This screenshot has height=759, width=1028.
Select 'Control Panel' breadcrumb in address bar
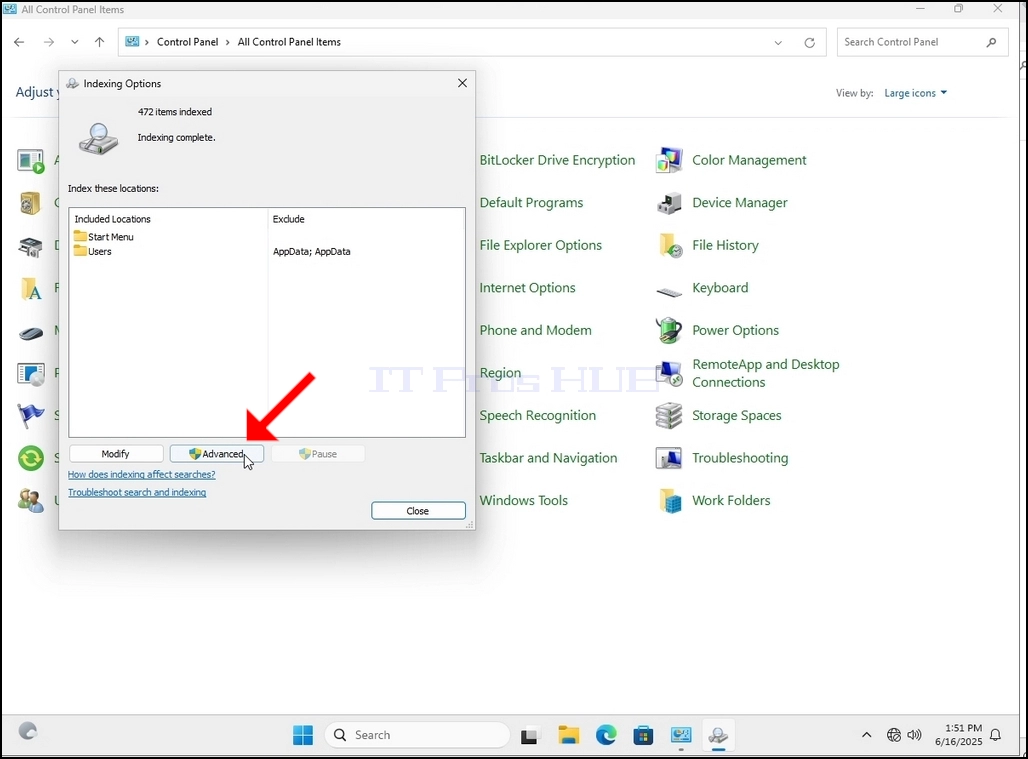(188, 42)
